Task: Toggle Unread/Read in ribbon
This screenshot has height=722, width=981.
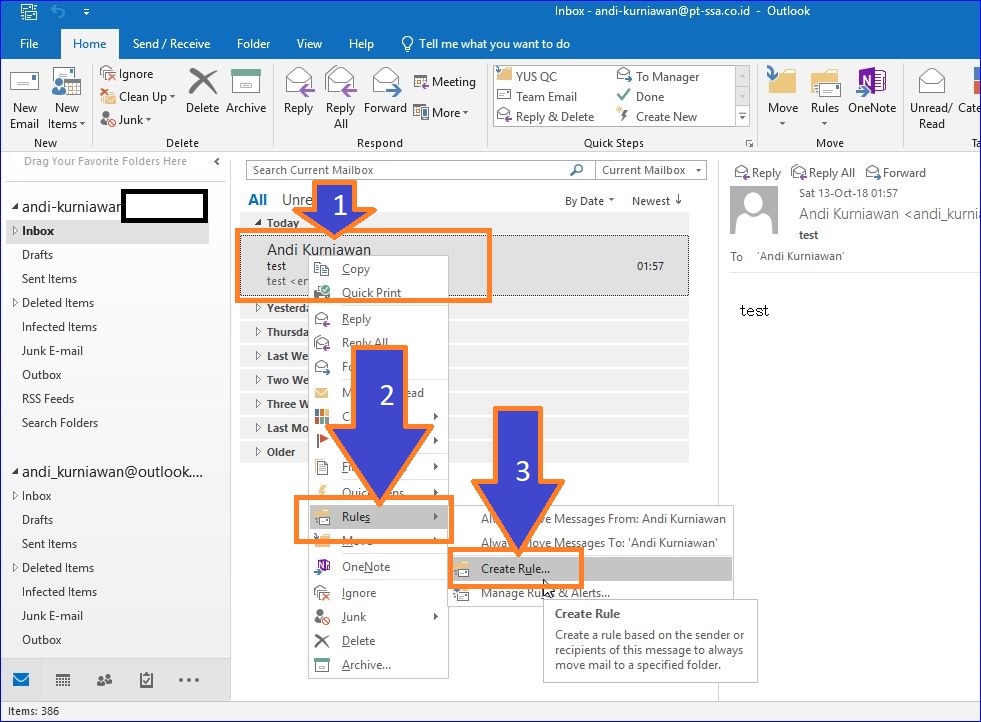Action: (931, 99)
